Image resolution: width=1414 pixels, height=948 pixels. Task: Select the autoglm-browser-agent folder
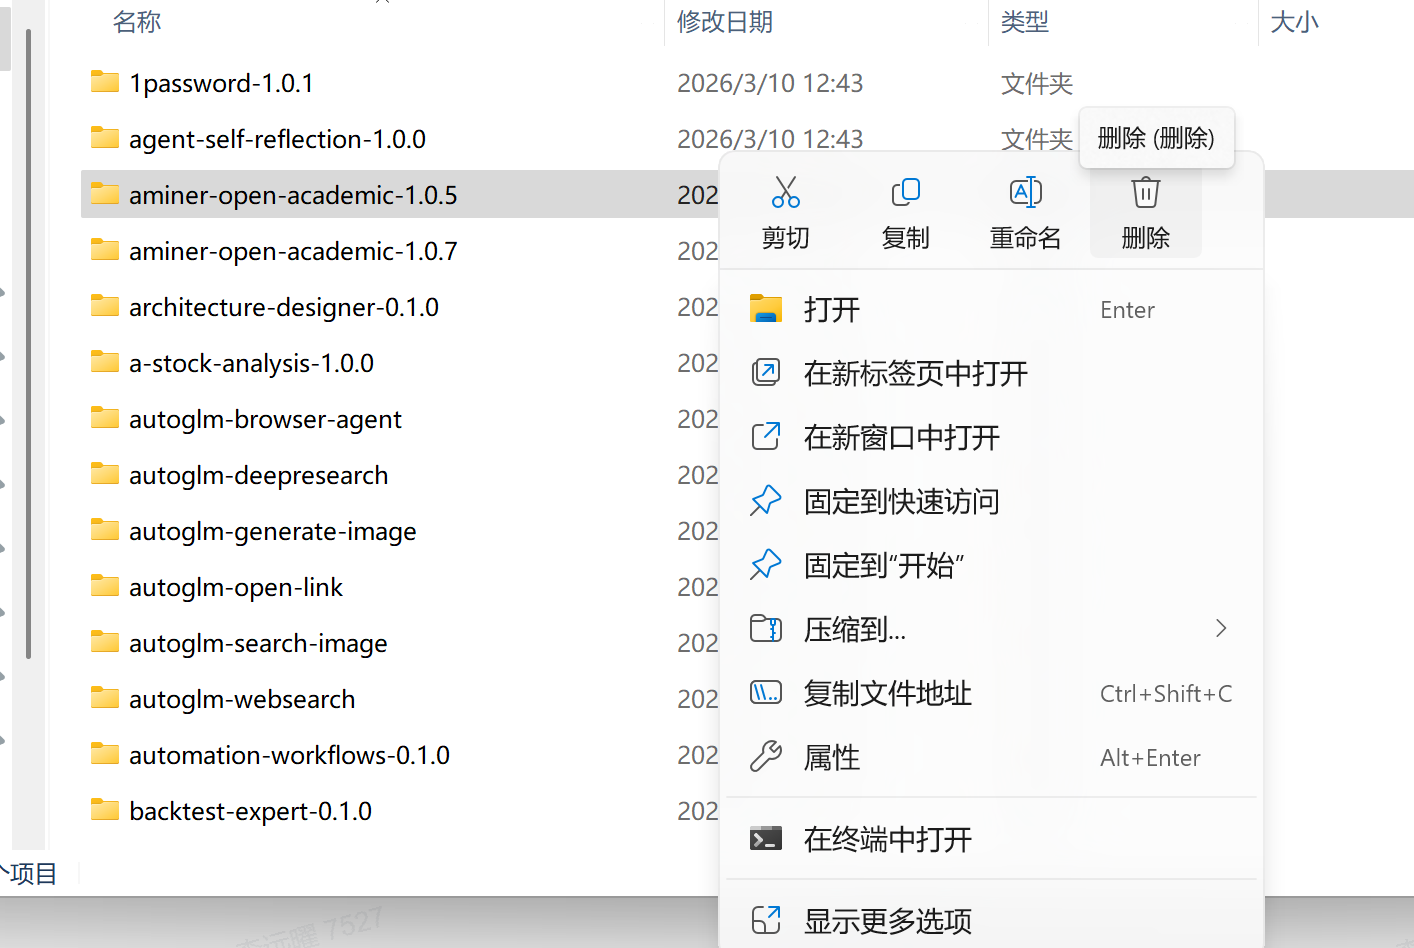(265, 419)
